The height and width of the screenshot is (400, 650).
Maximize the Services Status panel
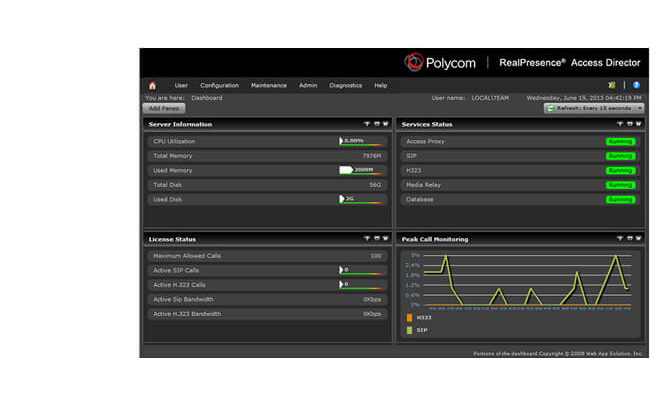click(x=630, y=124)
